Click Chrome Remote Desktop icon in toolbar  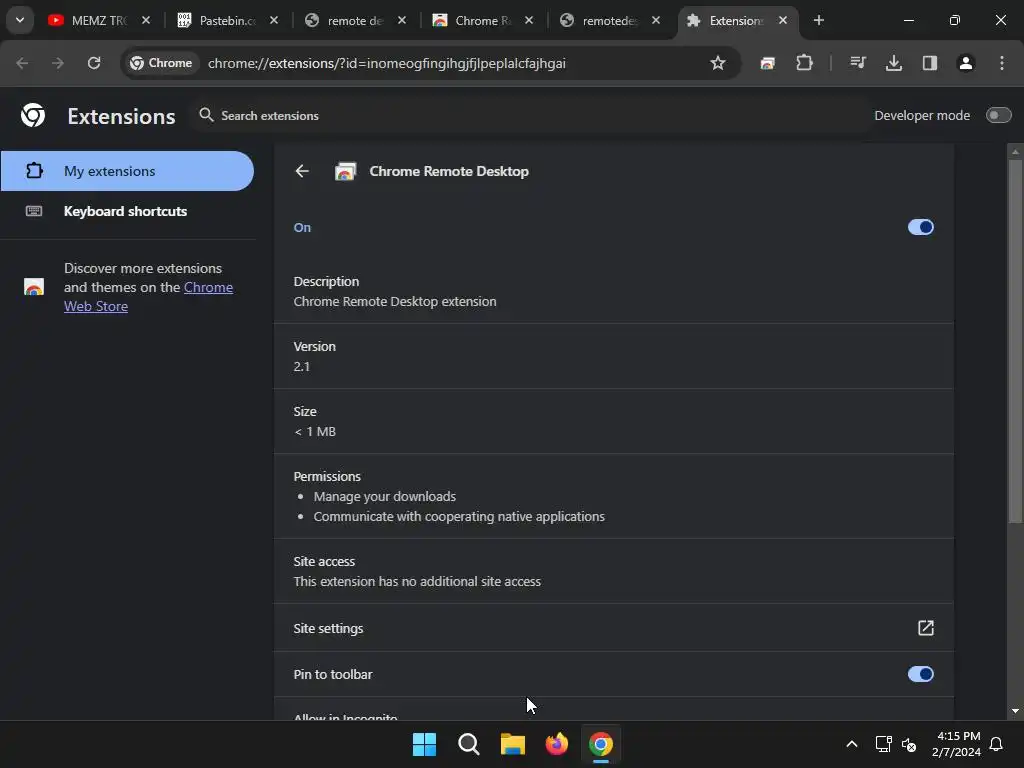click(767, 63)
